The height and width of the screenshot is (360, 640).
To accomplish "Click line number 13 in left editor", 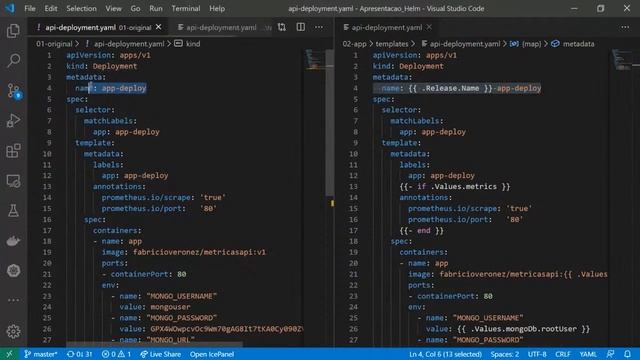I will pyautogui.click(x=47, y=187).
